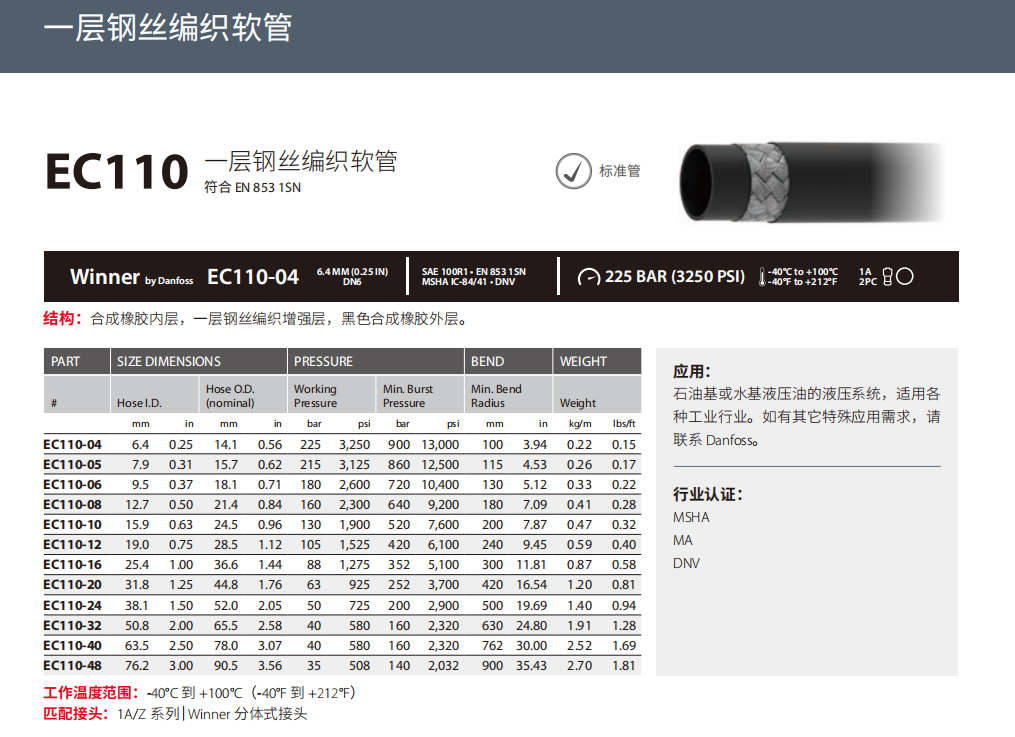Image resolution: width=1015 pixels, height=737 pixels.
Task: Click the braided hose product image
Action: (x=811, y=180)
